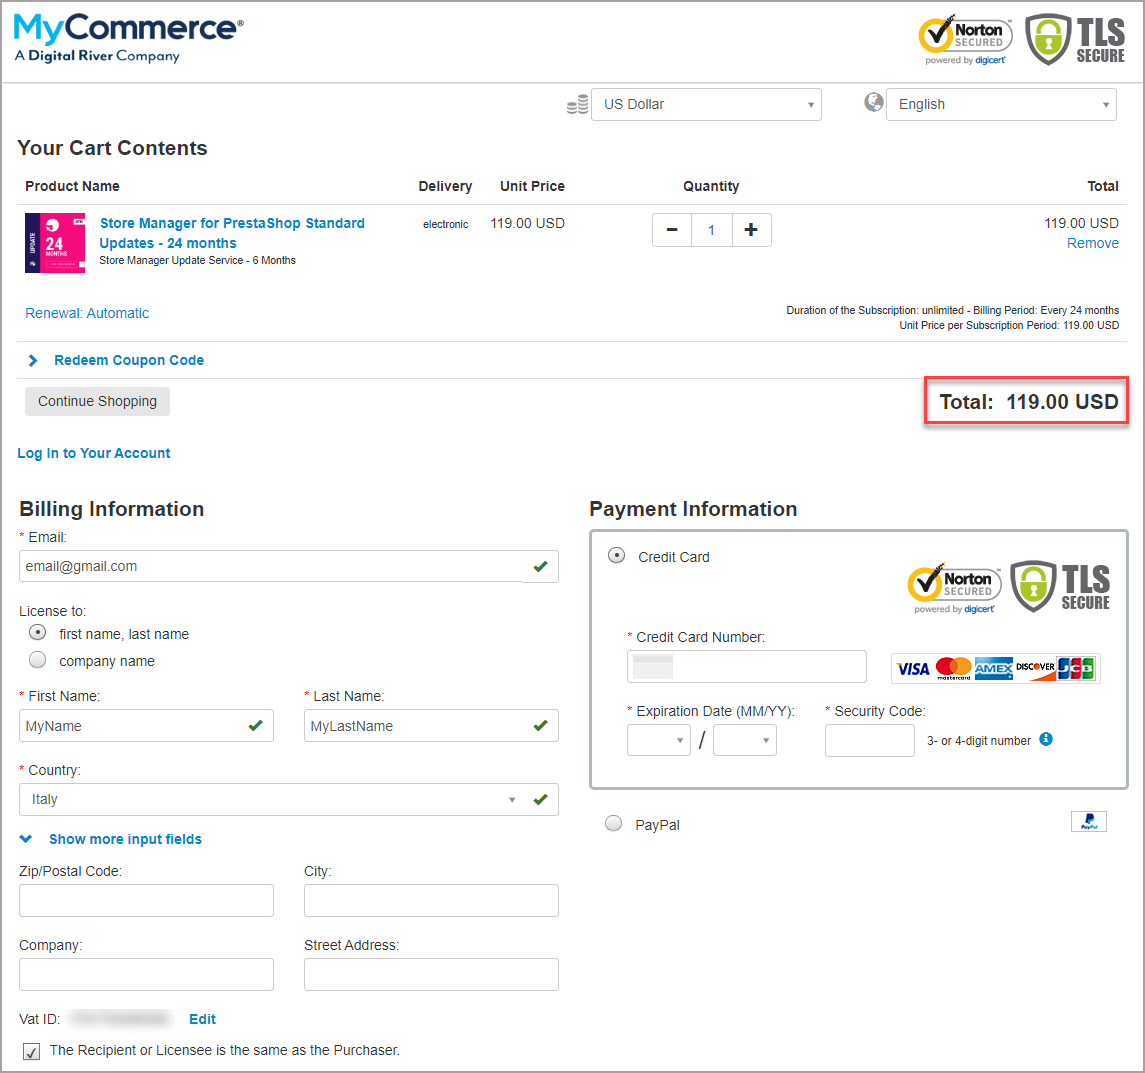
Task: Click the MyCommerce logo
Action: pos(129,38)
